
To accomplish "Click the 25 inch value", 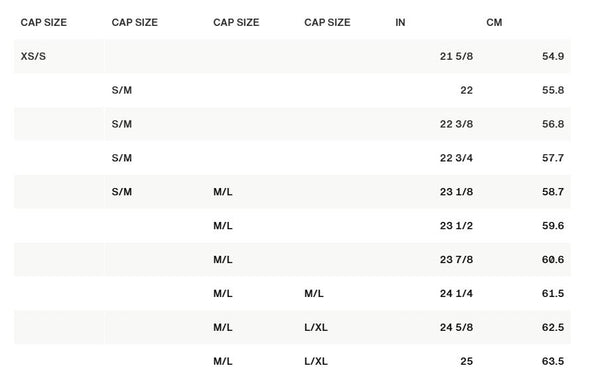I will (x=466, y=361).
